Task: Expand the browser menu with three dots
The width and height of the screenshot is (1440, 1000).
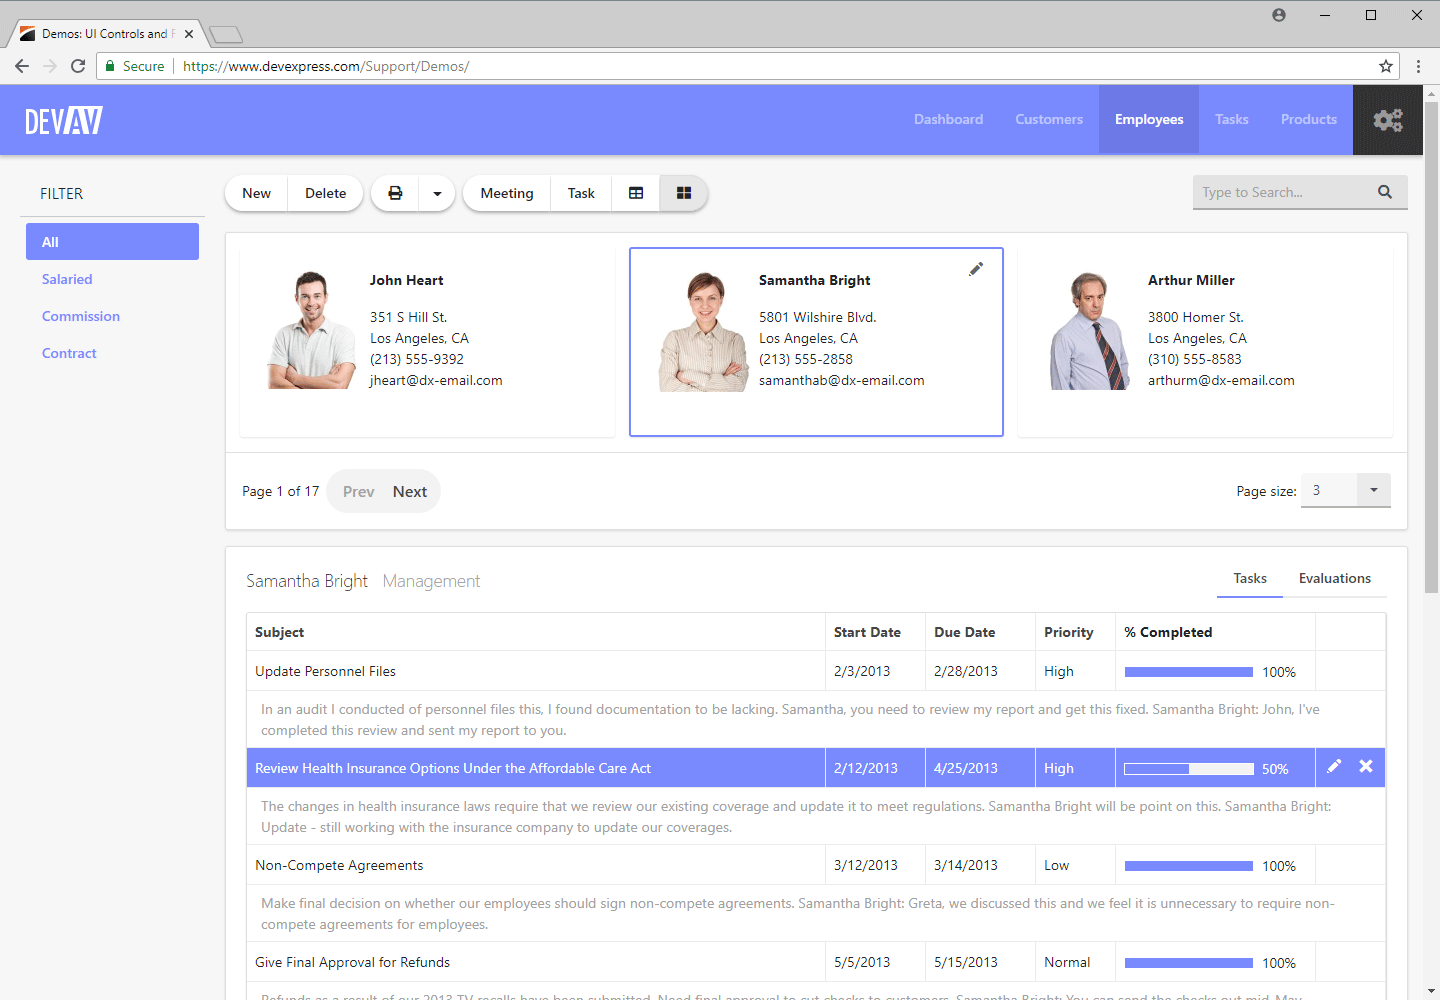Action: [1419, 66]
